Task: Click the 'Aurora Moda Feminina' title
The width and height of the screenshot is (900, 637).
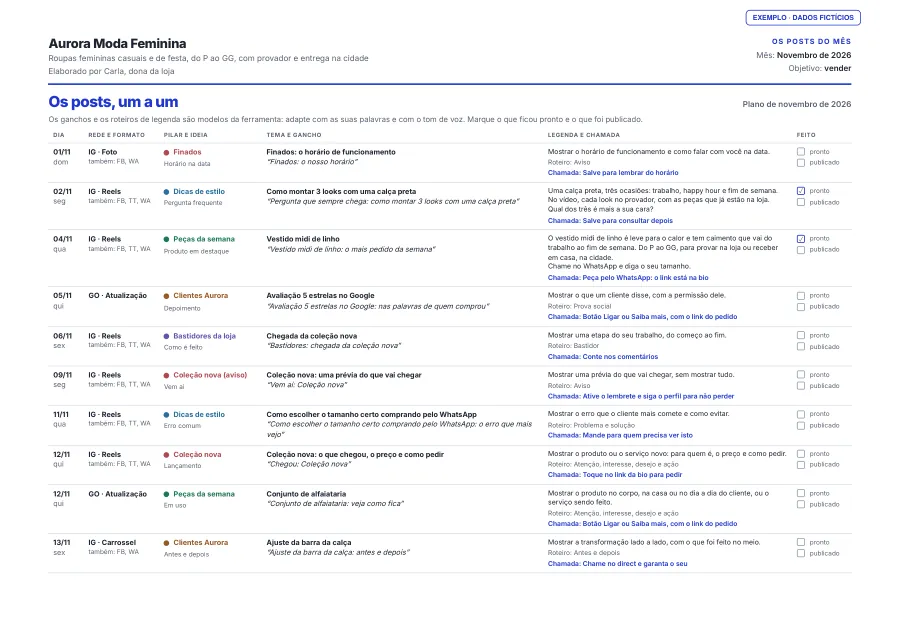Action: 117,44
